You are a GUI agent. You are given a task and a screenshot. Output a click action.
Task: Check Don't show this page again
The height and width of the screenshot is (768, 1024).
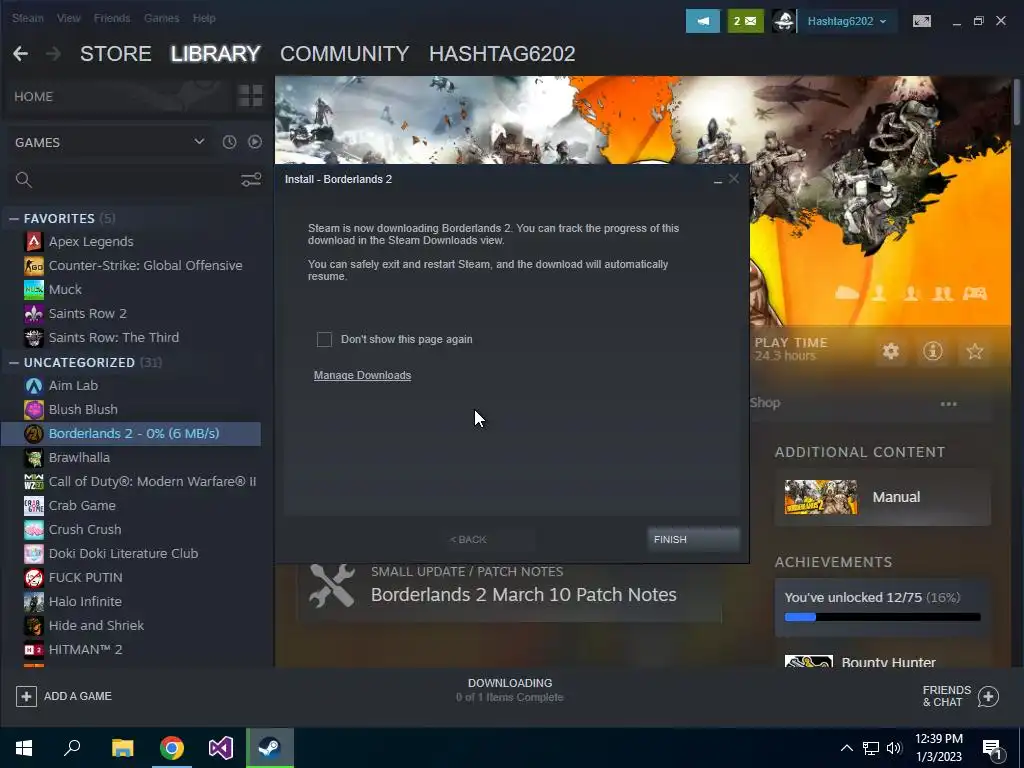(x=324, y=340)
